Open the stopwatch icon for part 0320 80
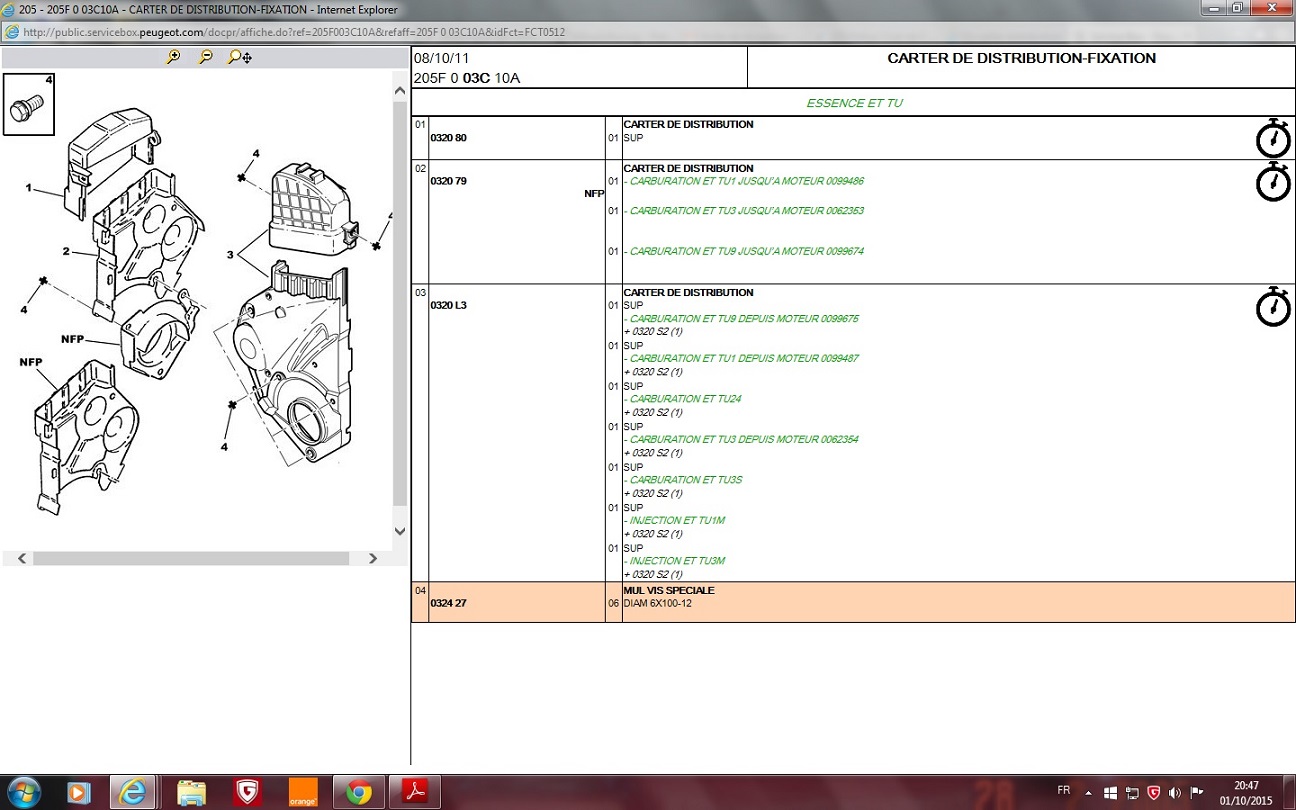1296x810 pixels. [x=1273, y=138]
